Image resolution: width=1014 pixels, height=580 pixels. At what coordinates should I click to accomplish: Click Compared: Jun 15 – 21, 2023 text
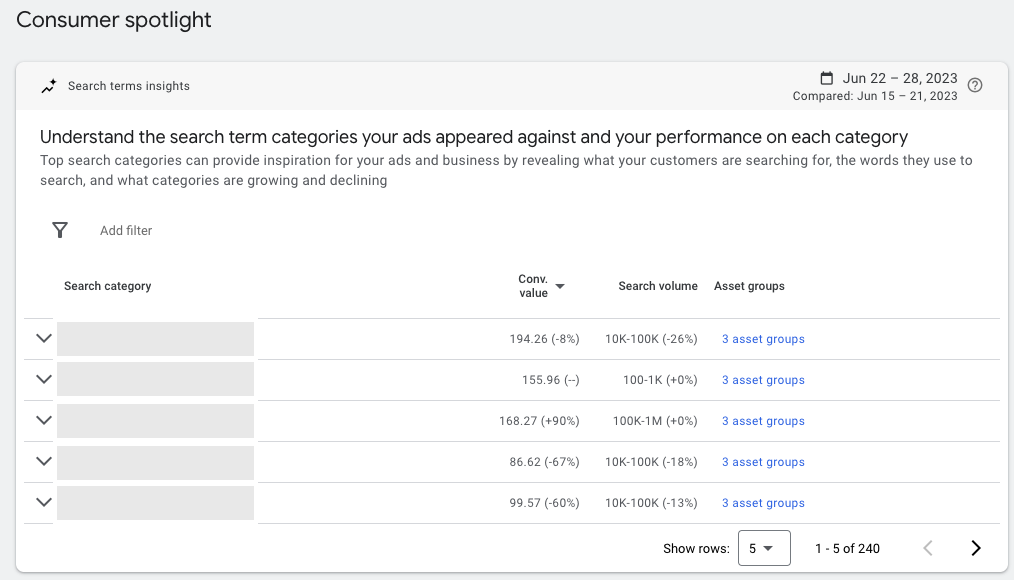tap(875, 96)
